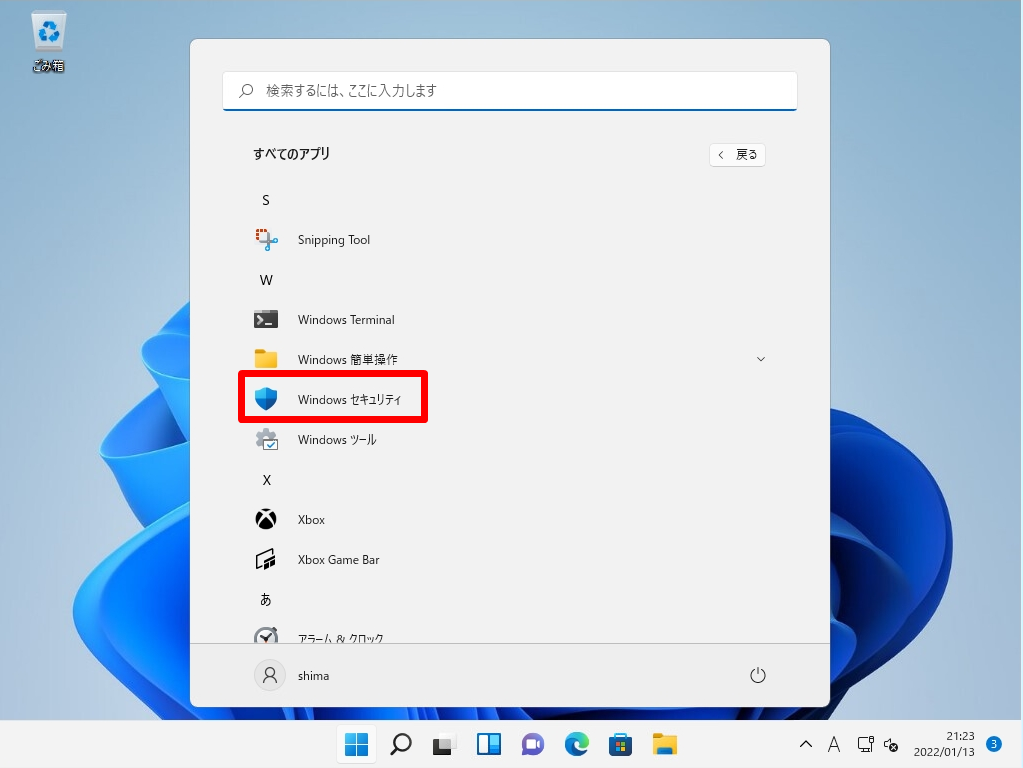Jump to the letter X section header
Image resolution: width=1023 pixels, height=768 pixels.
(x=266, y=480)
